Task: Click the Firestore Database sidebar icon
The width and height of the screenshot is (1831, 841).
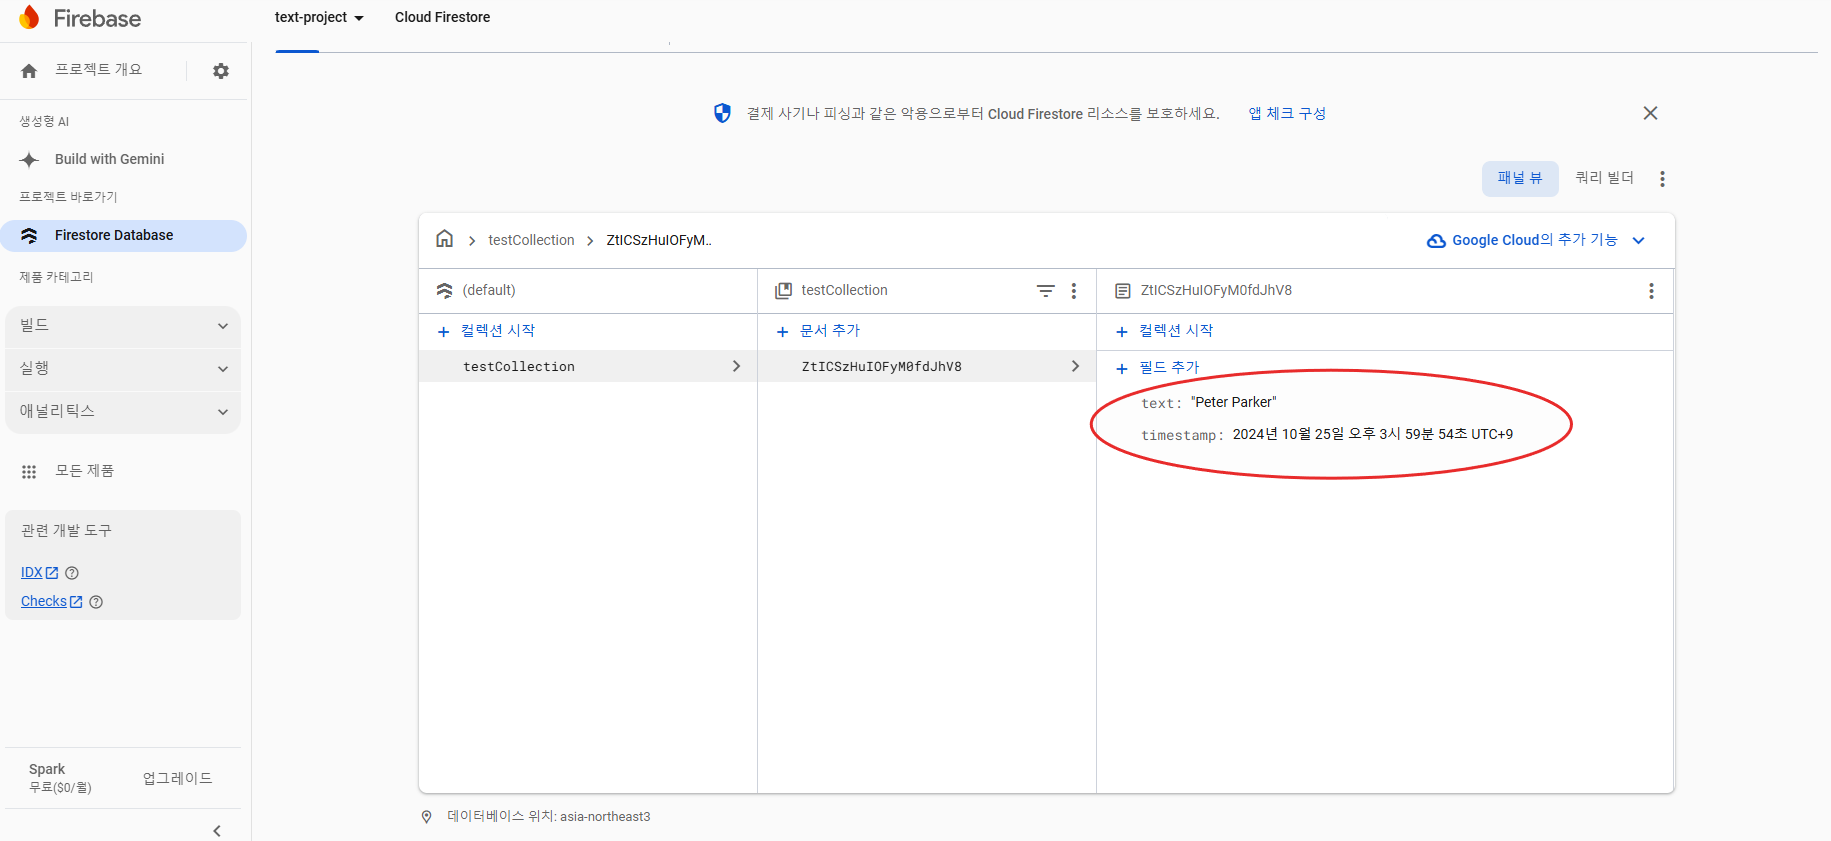Action: point(29,236)
